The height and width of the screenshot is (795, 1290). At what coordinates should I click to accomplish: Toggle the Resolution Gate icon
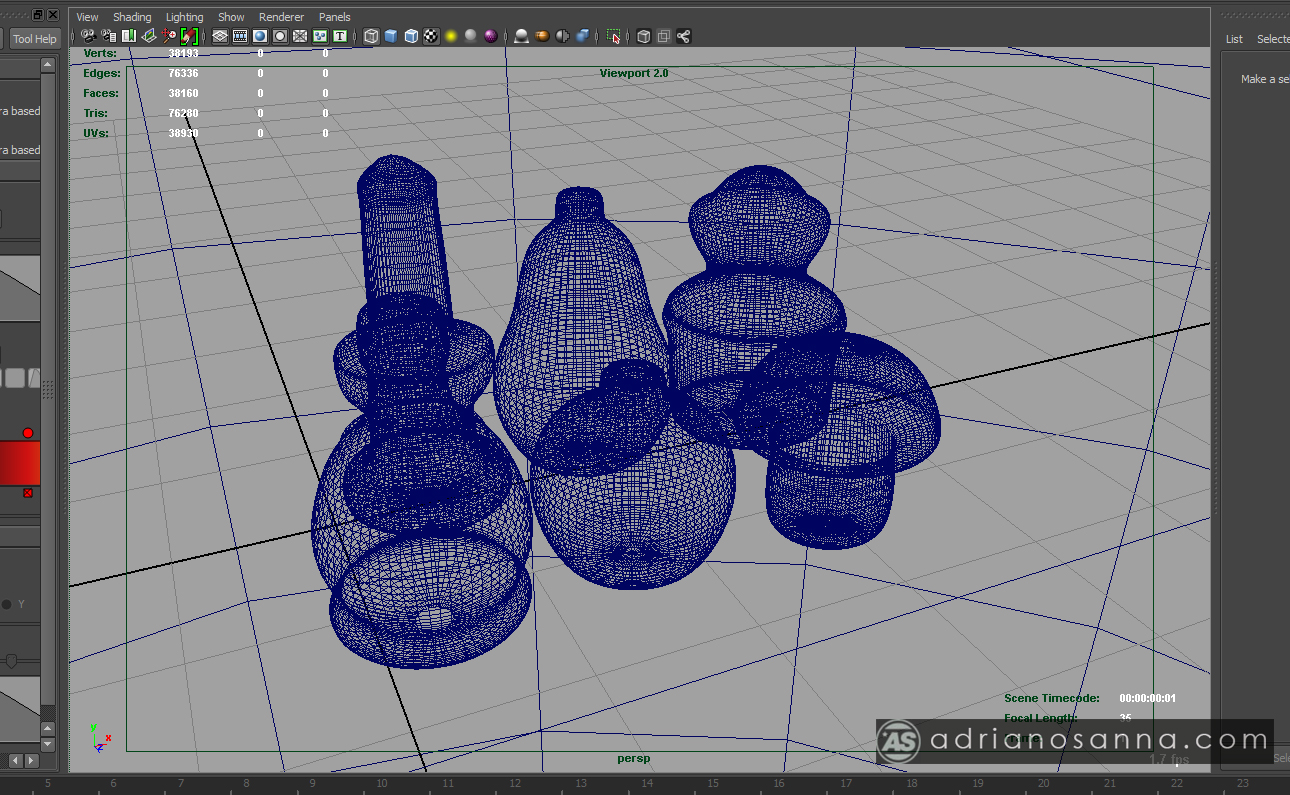point(260,36)
